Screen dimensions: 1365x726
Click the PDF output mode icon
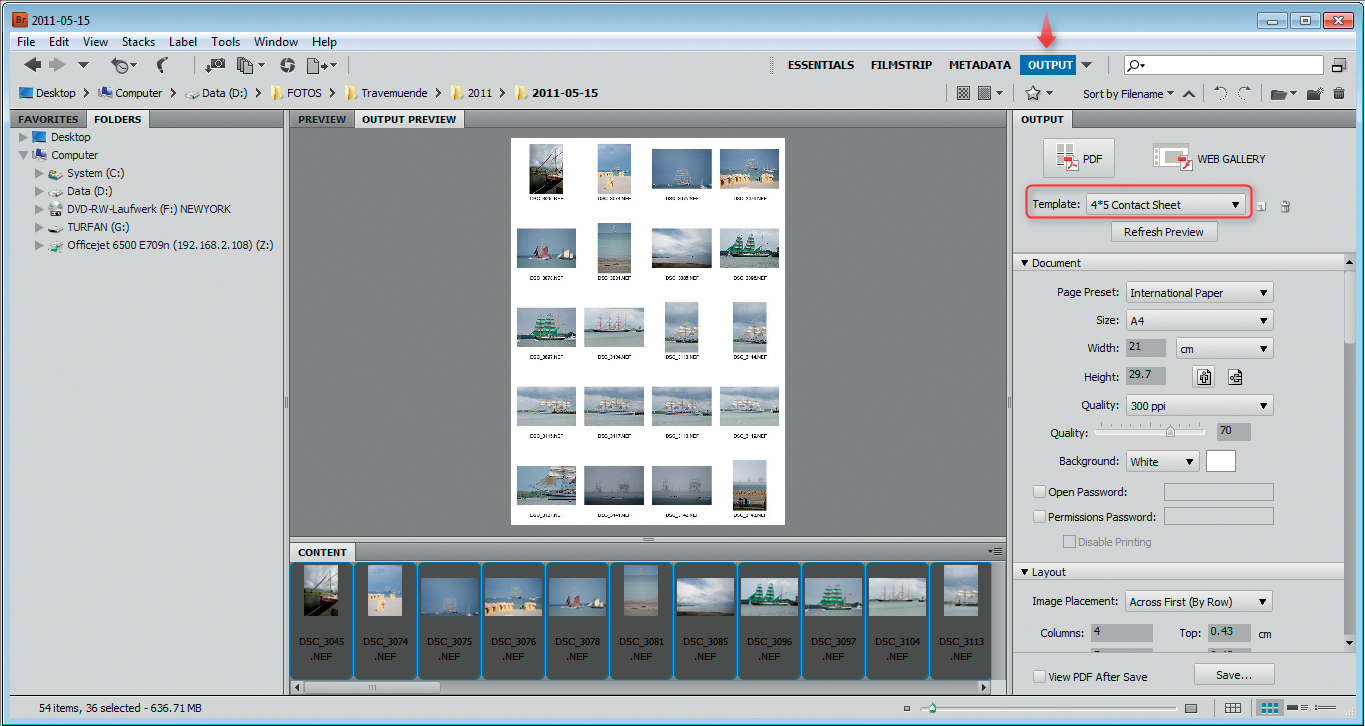coord(1078,158)
